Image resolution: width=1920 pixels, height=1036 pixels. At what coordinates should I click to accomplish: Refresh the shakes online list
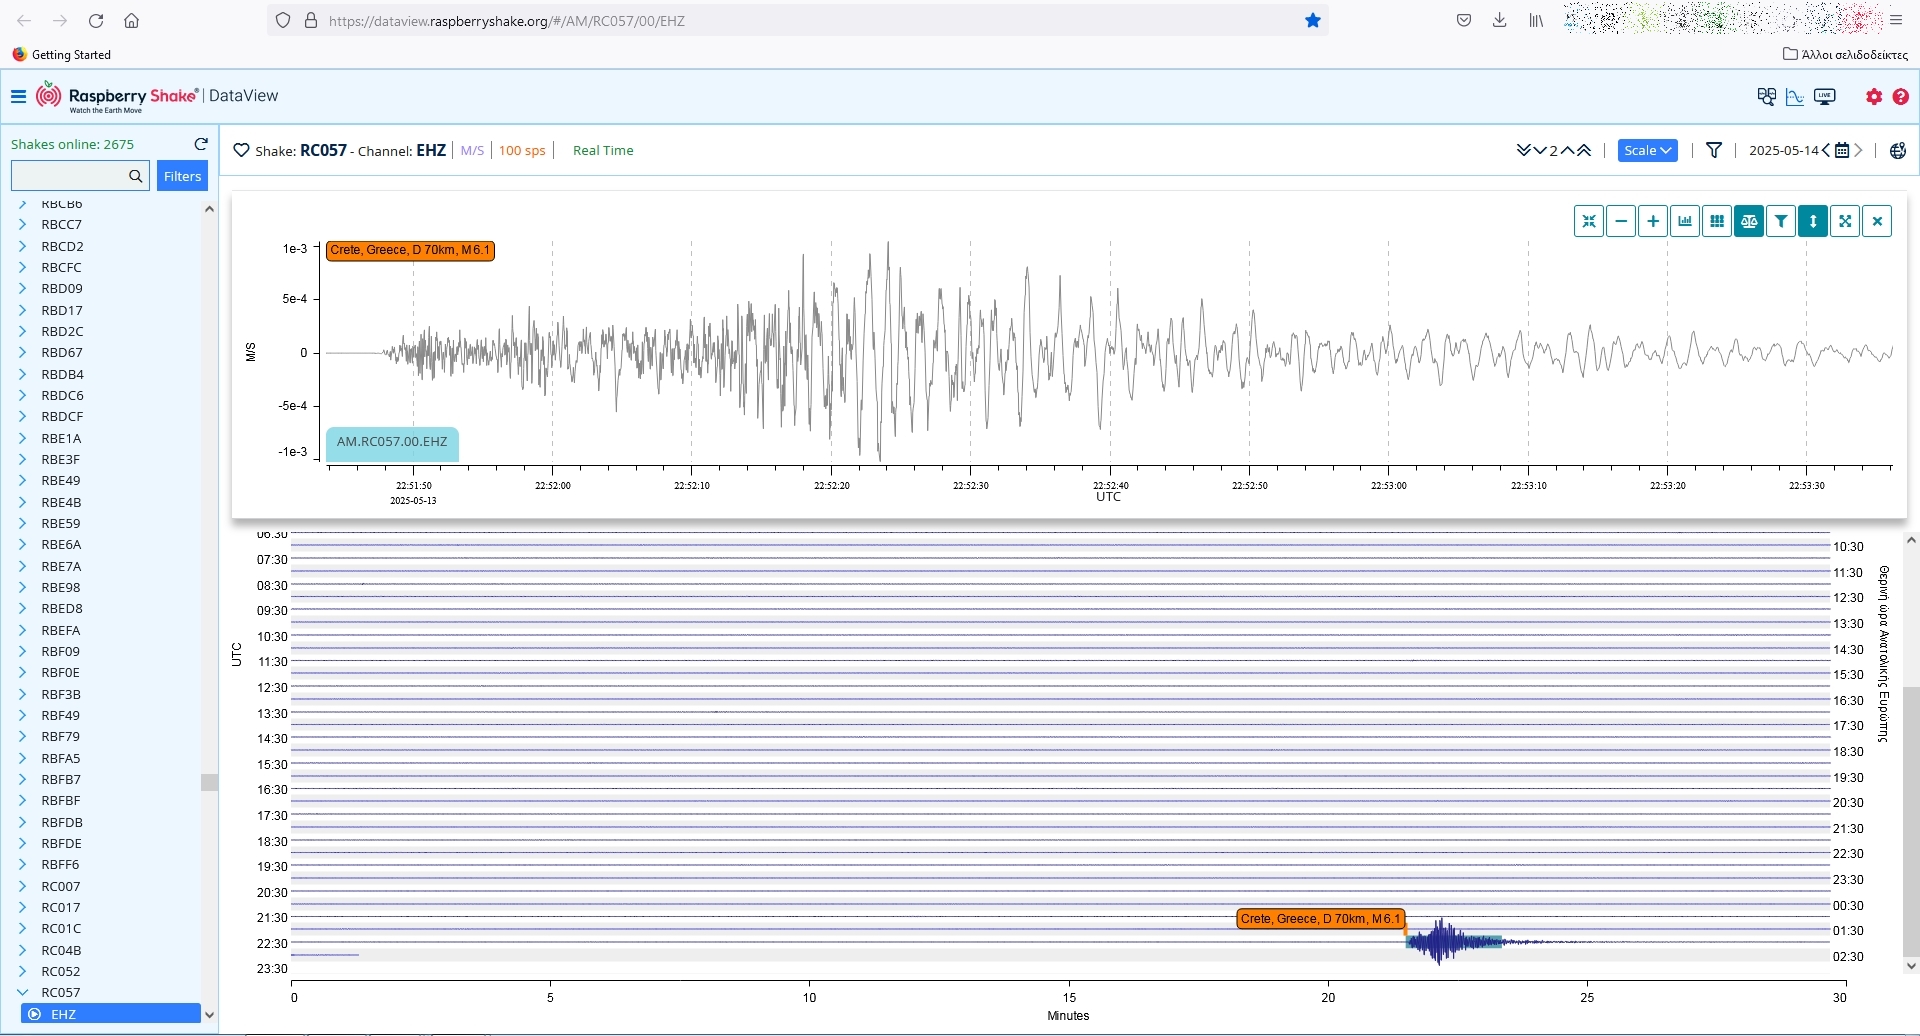coord(201,144)
